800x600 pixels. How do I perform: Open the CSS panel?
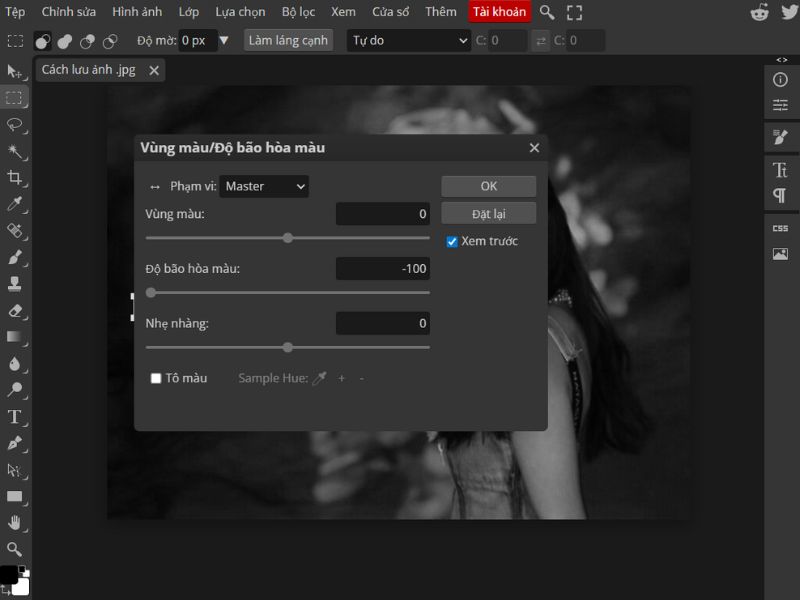pyautogui.click(x=780, y=228)
